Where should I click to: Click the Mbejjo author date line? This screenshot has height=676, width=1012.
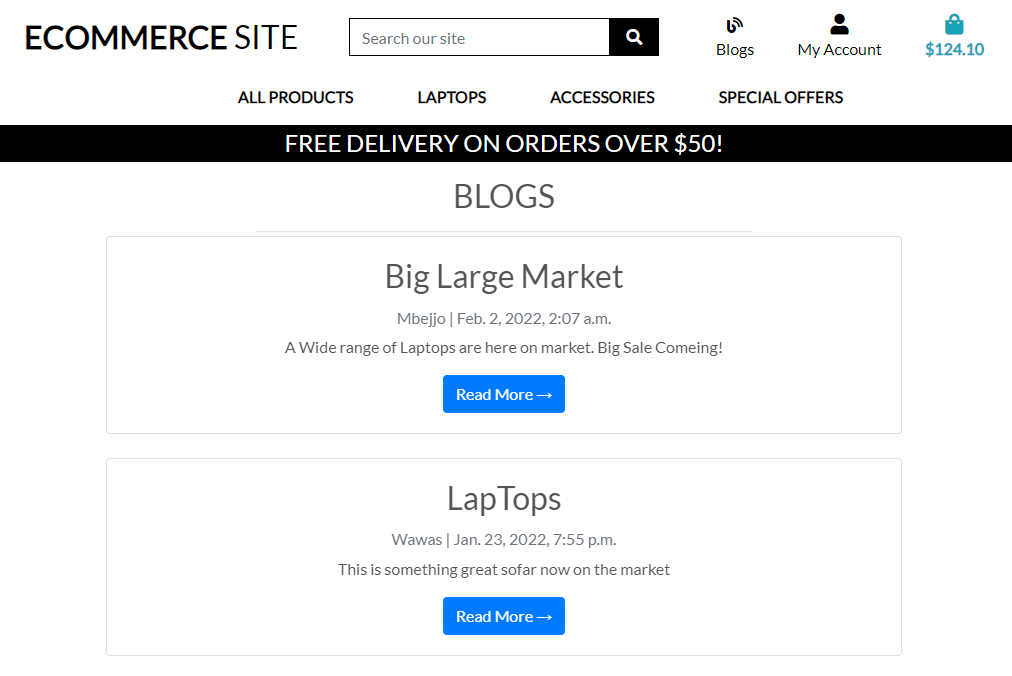click(x=504, y=318)
